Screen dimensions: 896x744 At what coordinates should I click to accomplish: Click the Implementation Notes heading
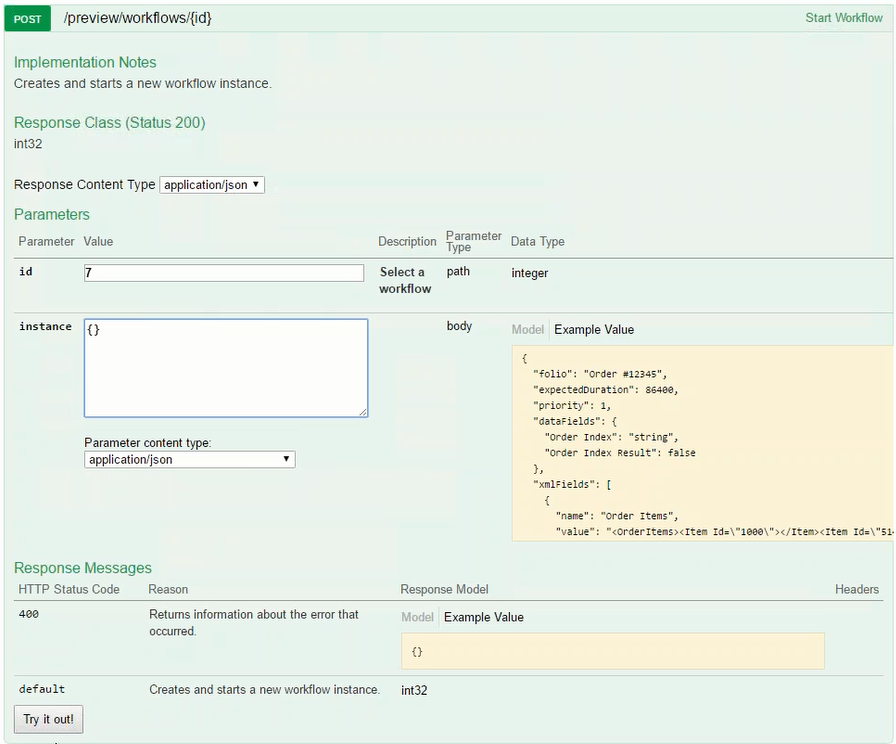(x=85, y=62)
